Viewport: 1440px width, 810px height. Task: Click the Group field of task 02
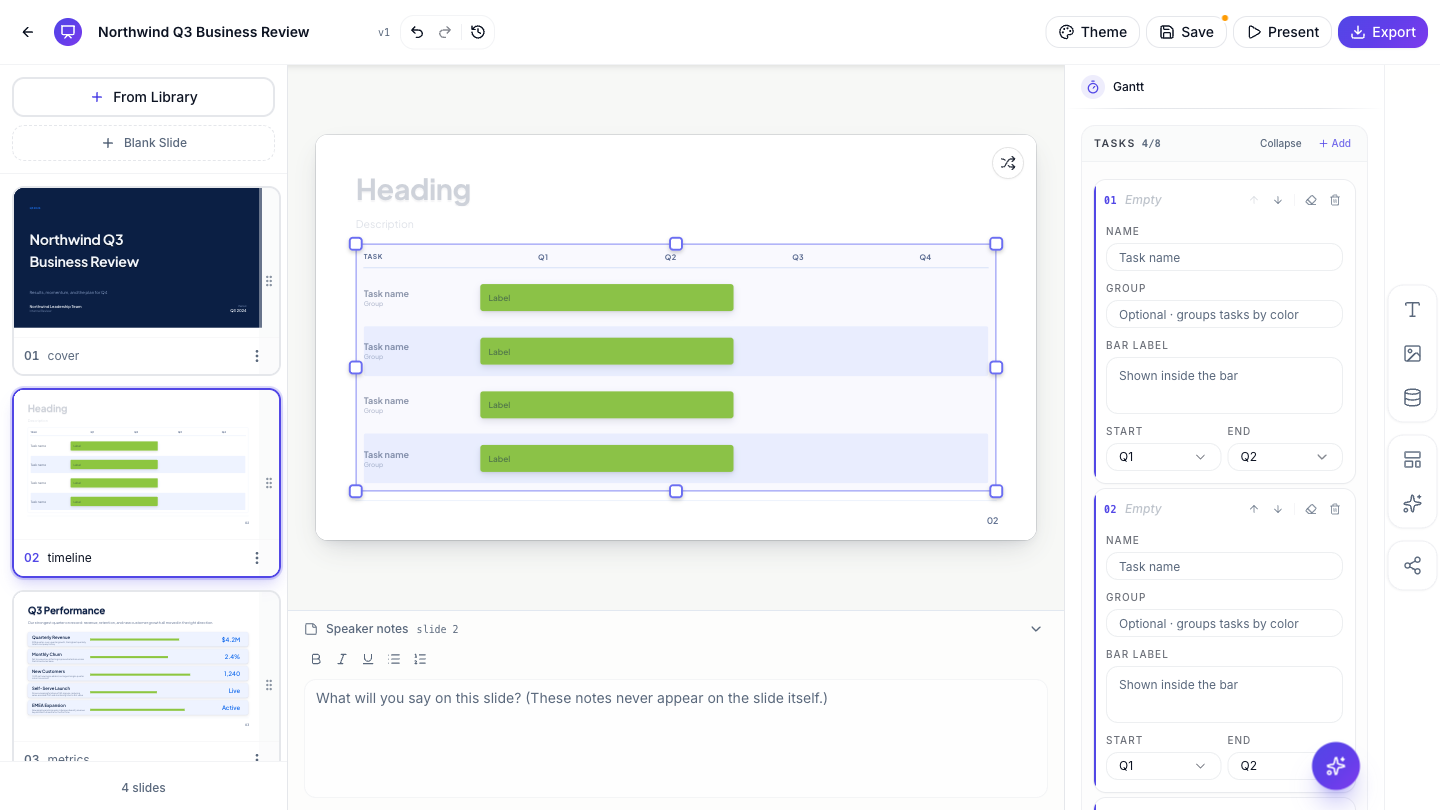coord(1224,623)
